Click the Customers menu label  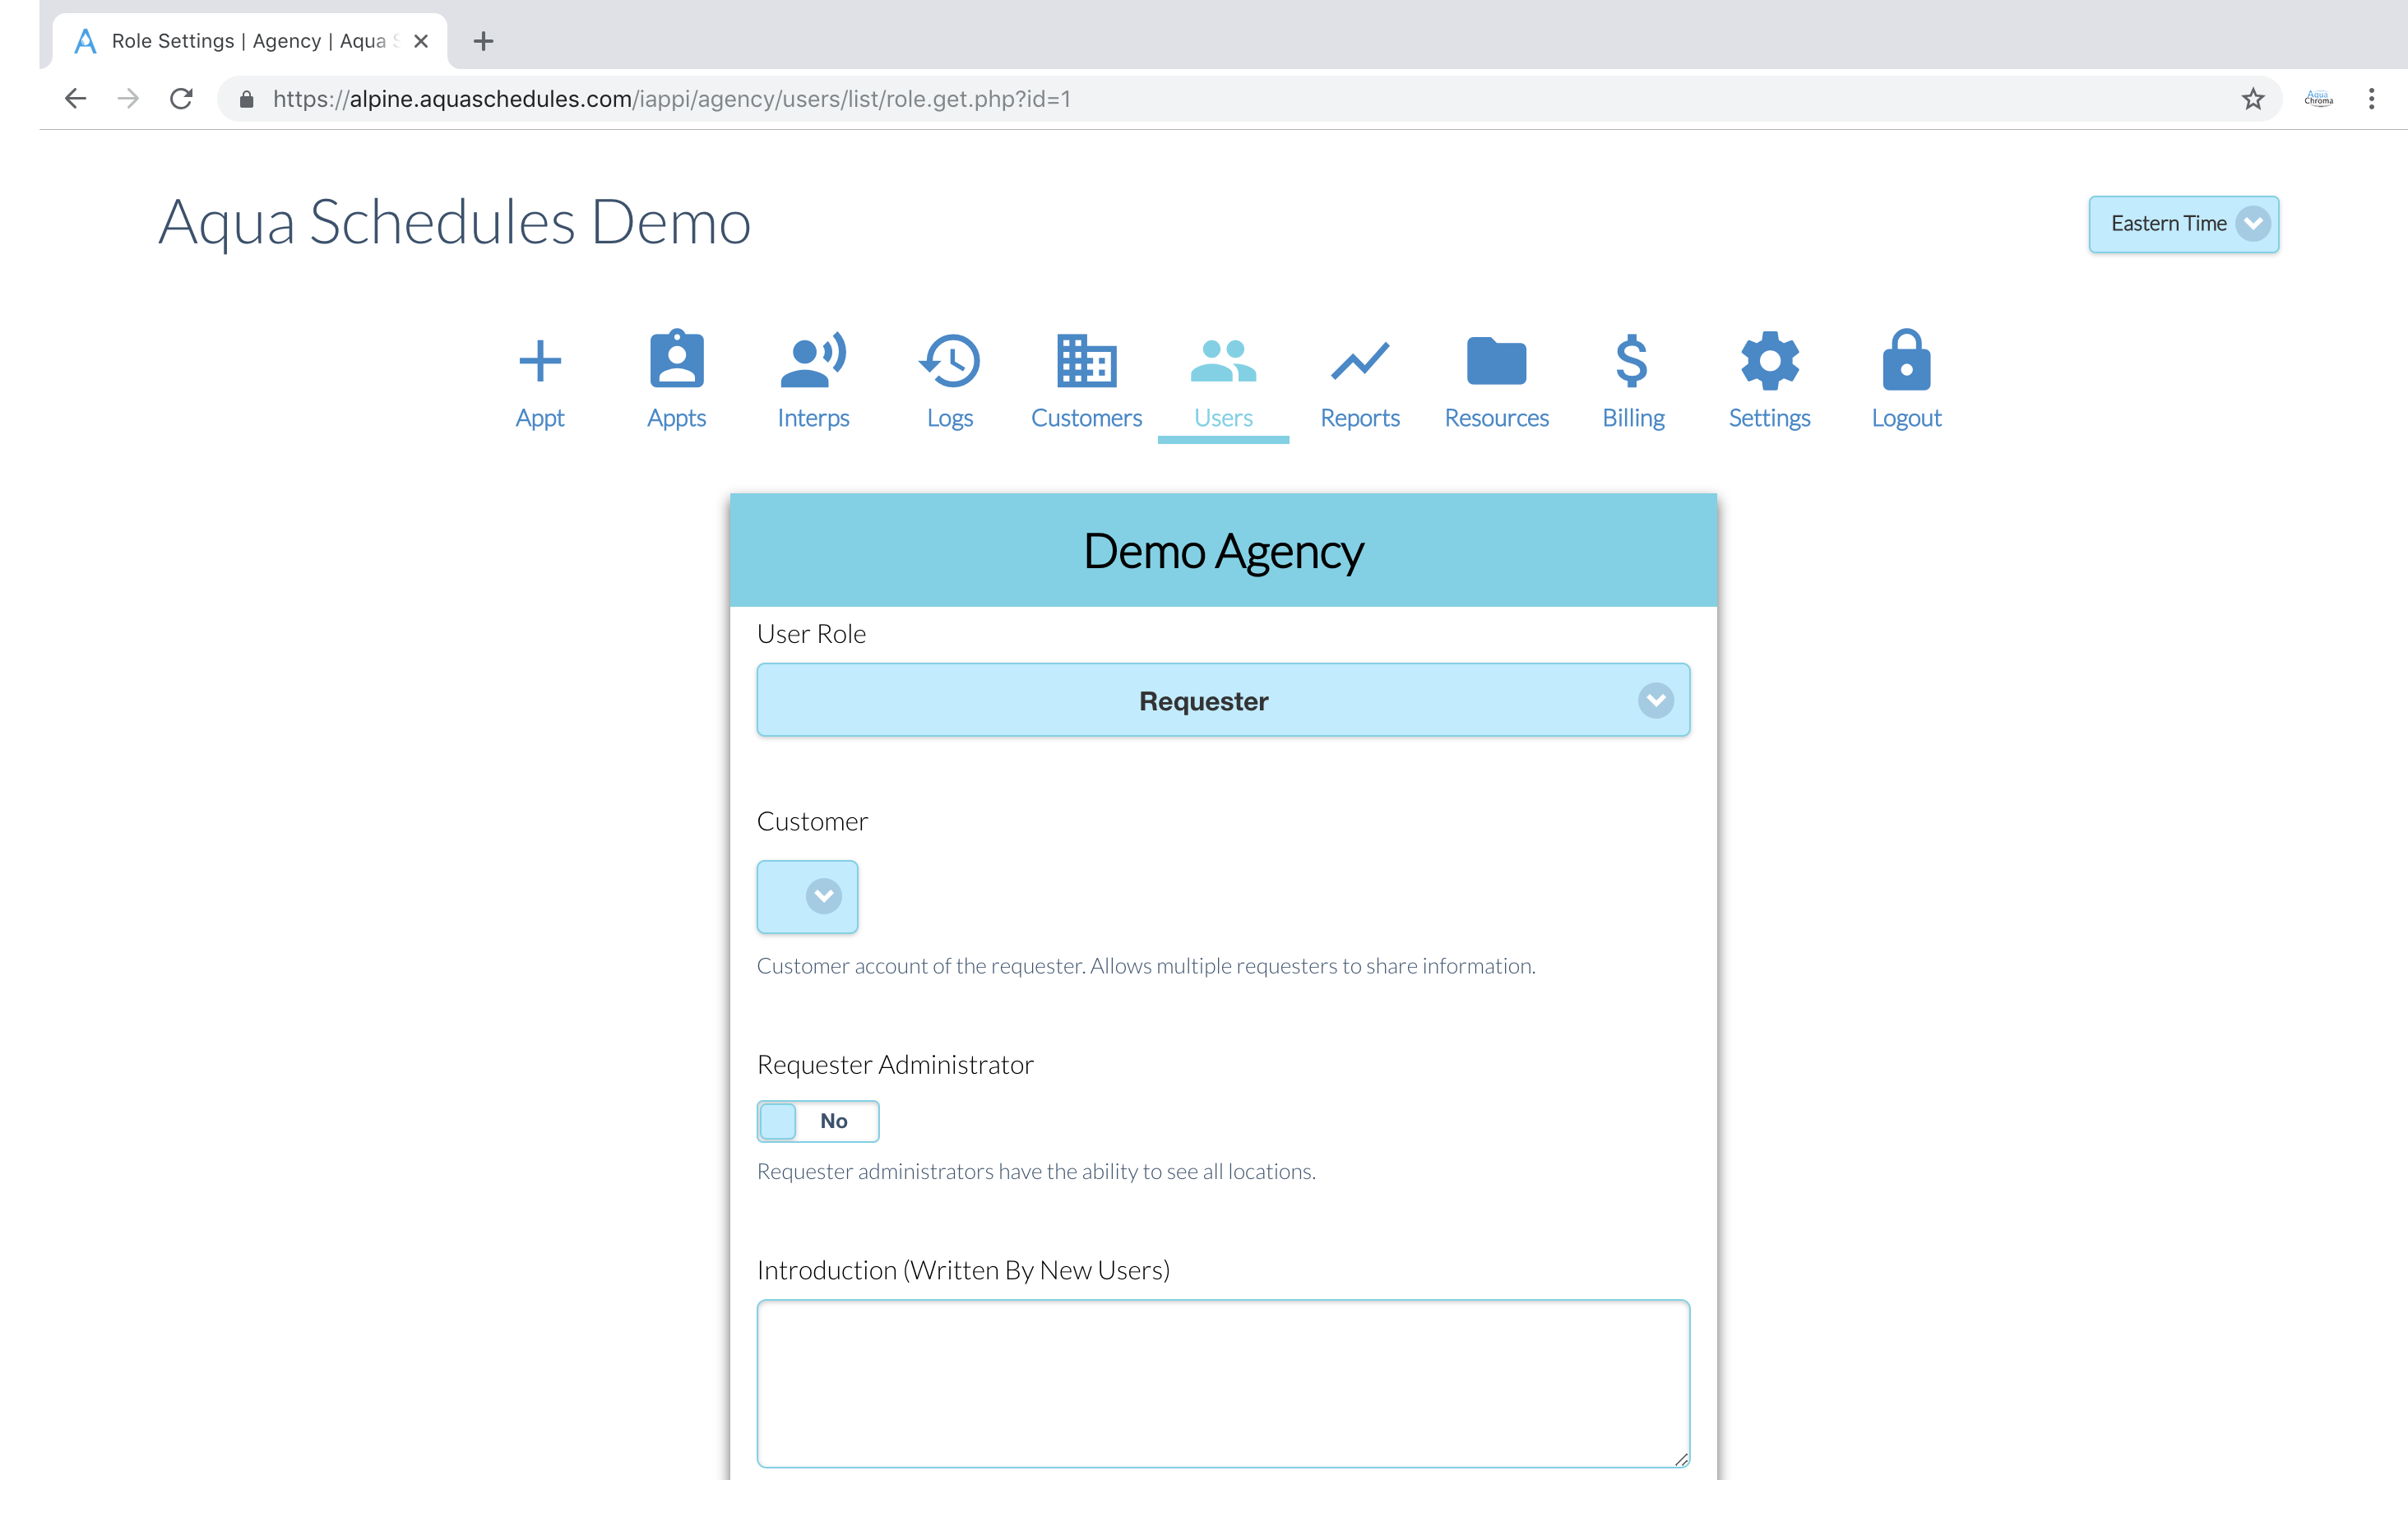[1086, 418]
